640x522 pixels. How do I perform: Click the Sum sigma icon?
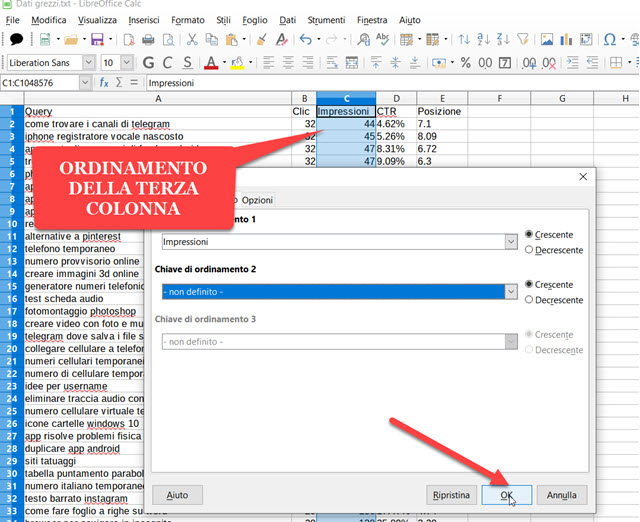pos(119,83)
